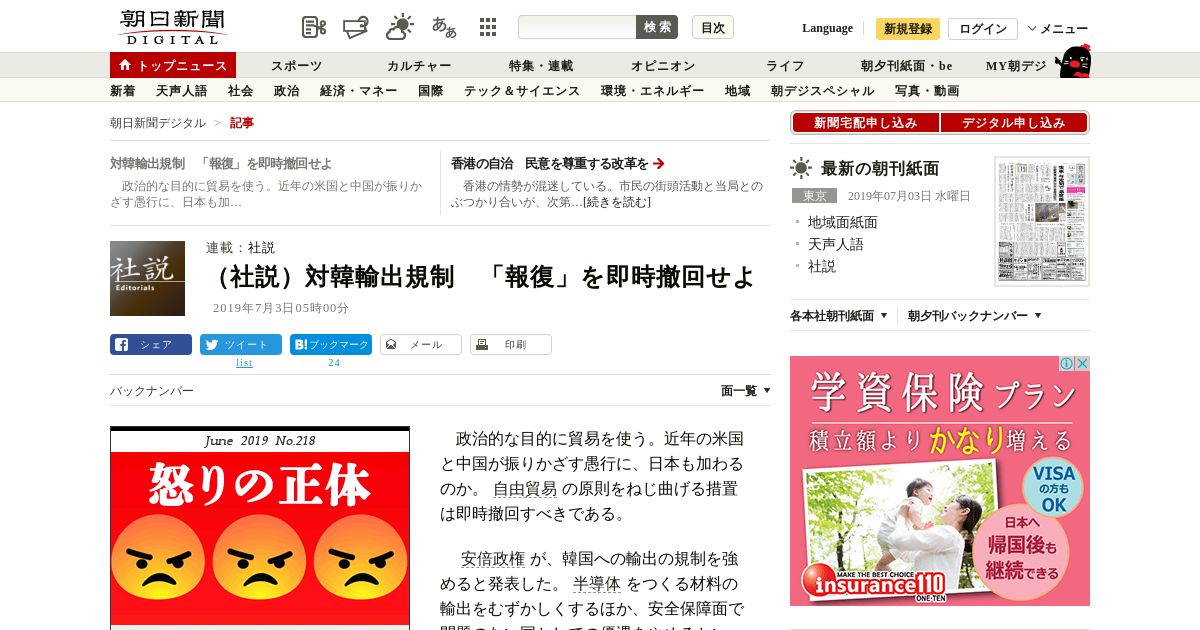
Task: Click the バックナンバー link
Action: (x=152, y=391)
